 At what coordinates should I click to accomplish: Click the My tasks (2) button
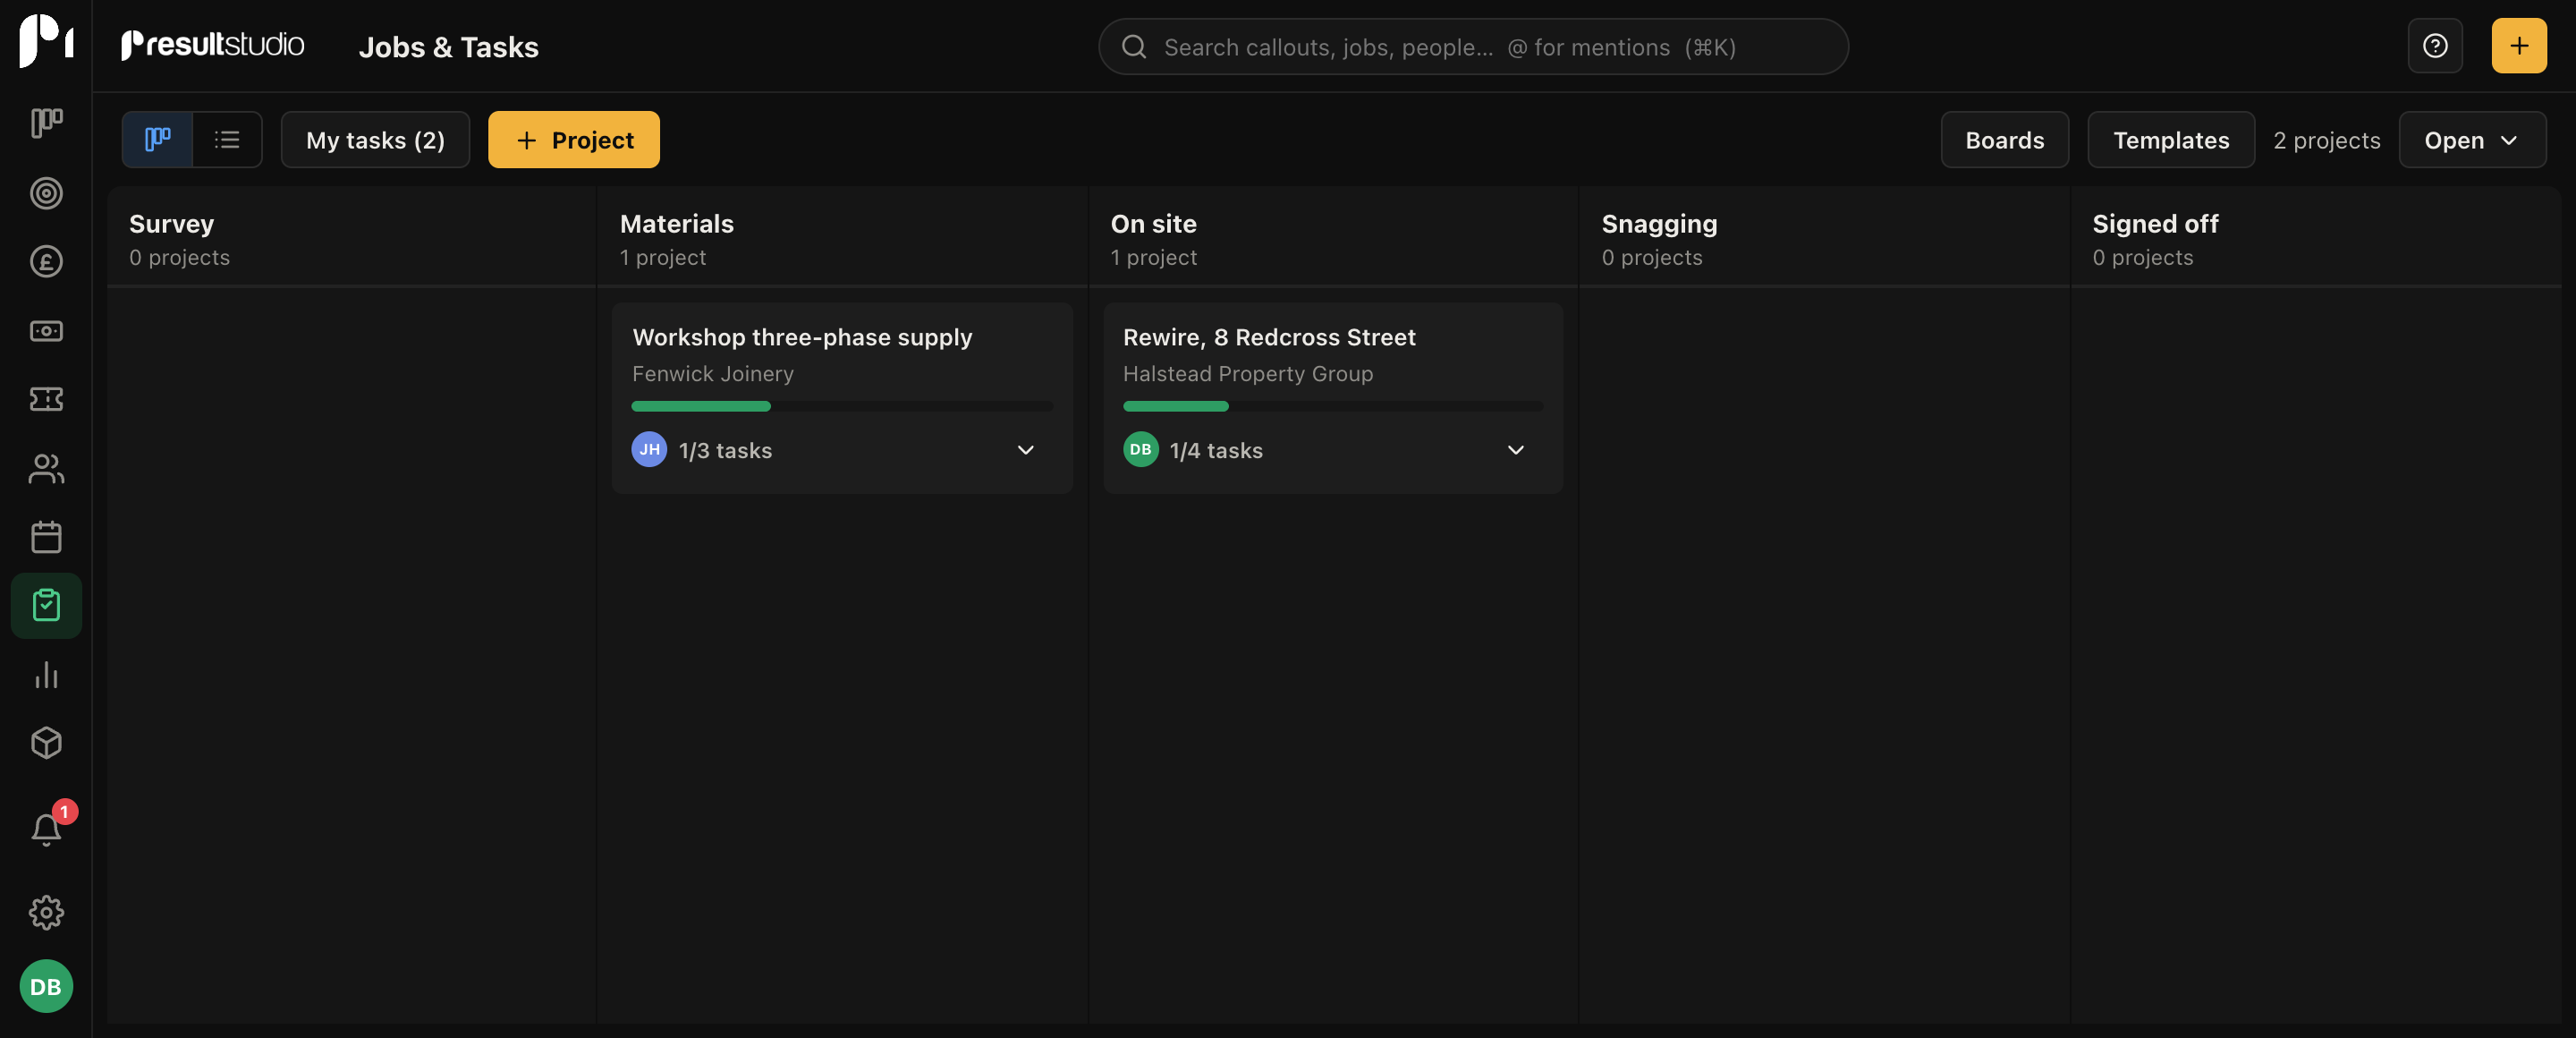tap(375, 139)
